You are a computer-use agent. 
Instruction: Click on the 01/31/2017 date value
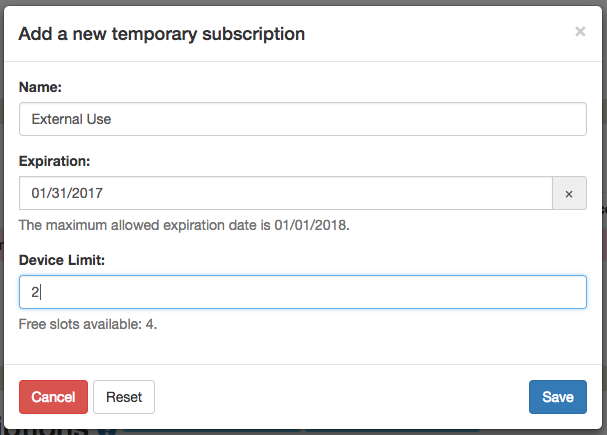click(67, 193)
